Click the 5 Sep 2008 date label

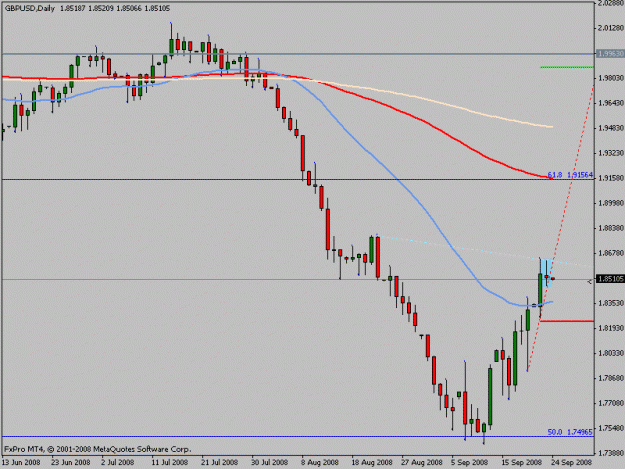[x=469, y=463]
